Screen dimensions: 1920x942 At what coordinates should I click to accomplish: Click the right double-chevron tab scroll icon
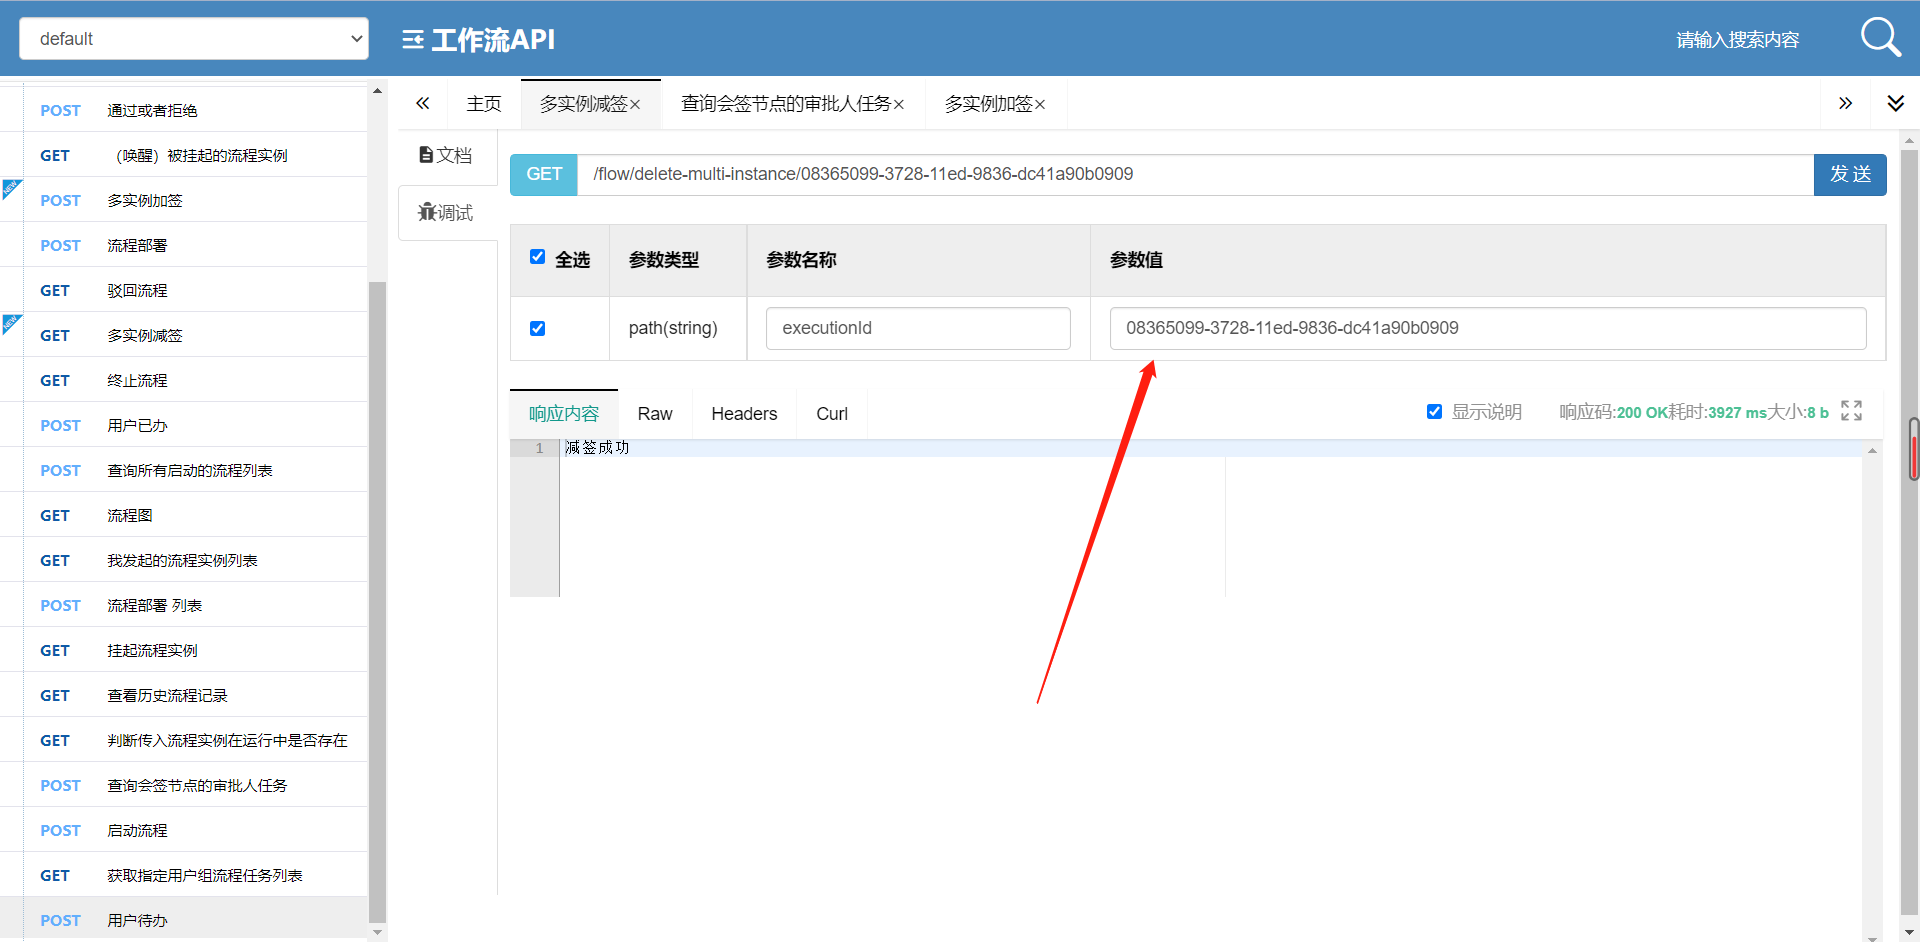click(x=1845, y=103)
